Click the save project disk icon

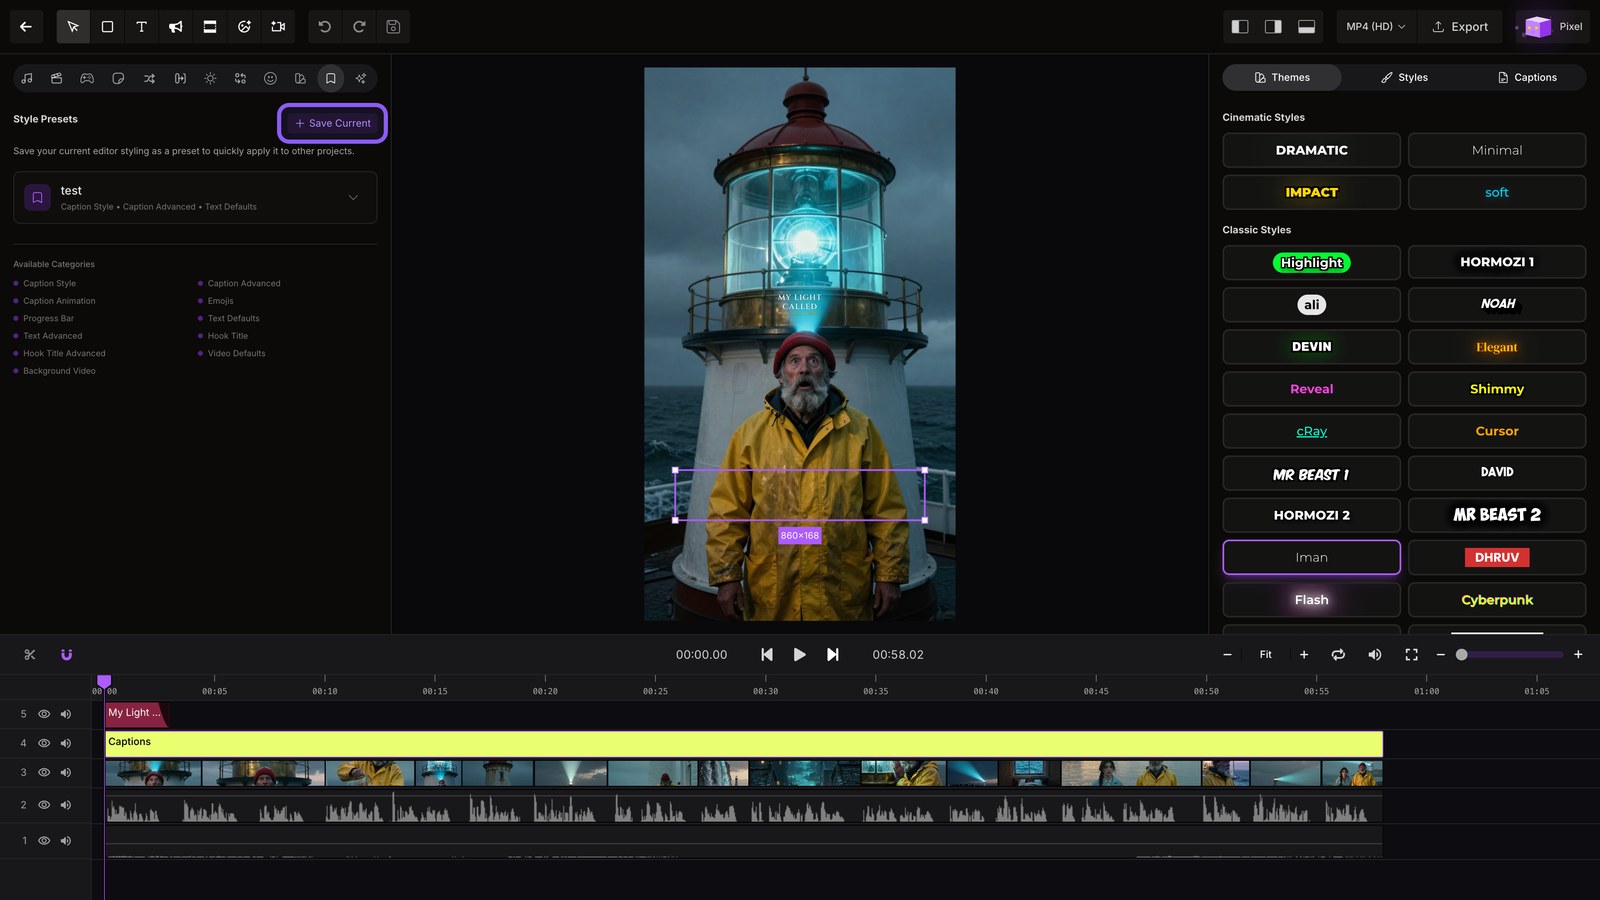(393, 27)
